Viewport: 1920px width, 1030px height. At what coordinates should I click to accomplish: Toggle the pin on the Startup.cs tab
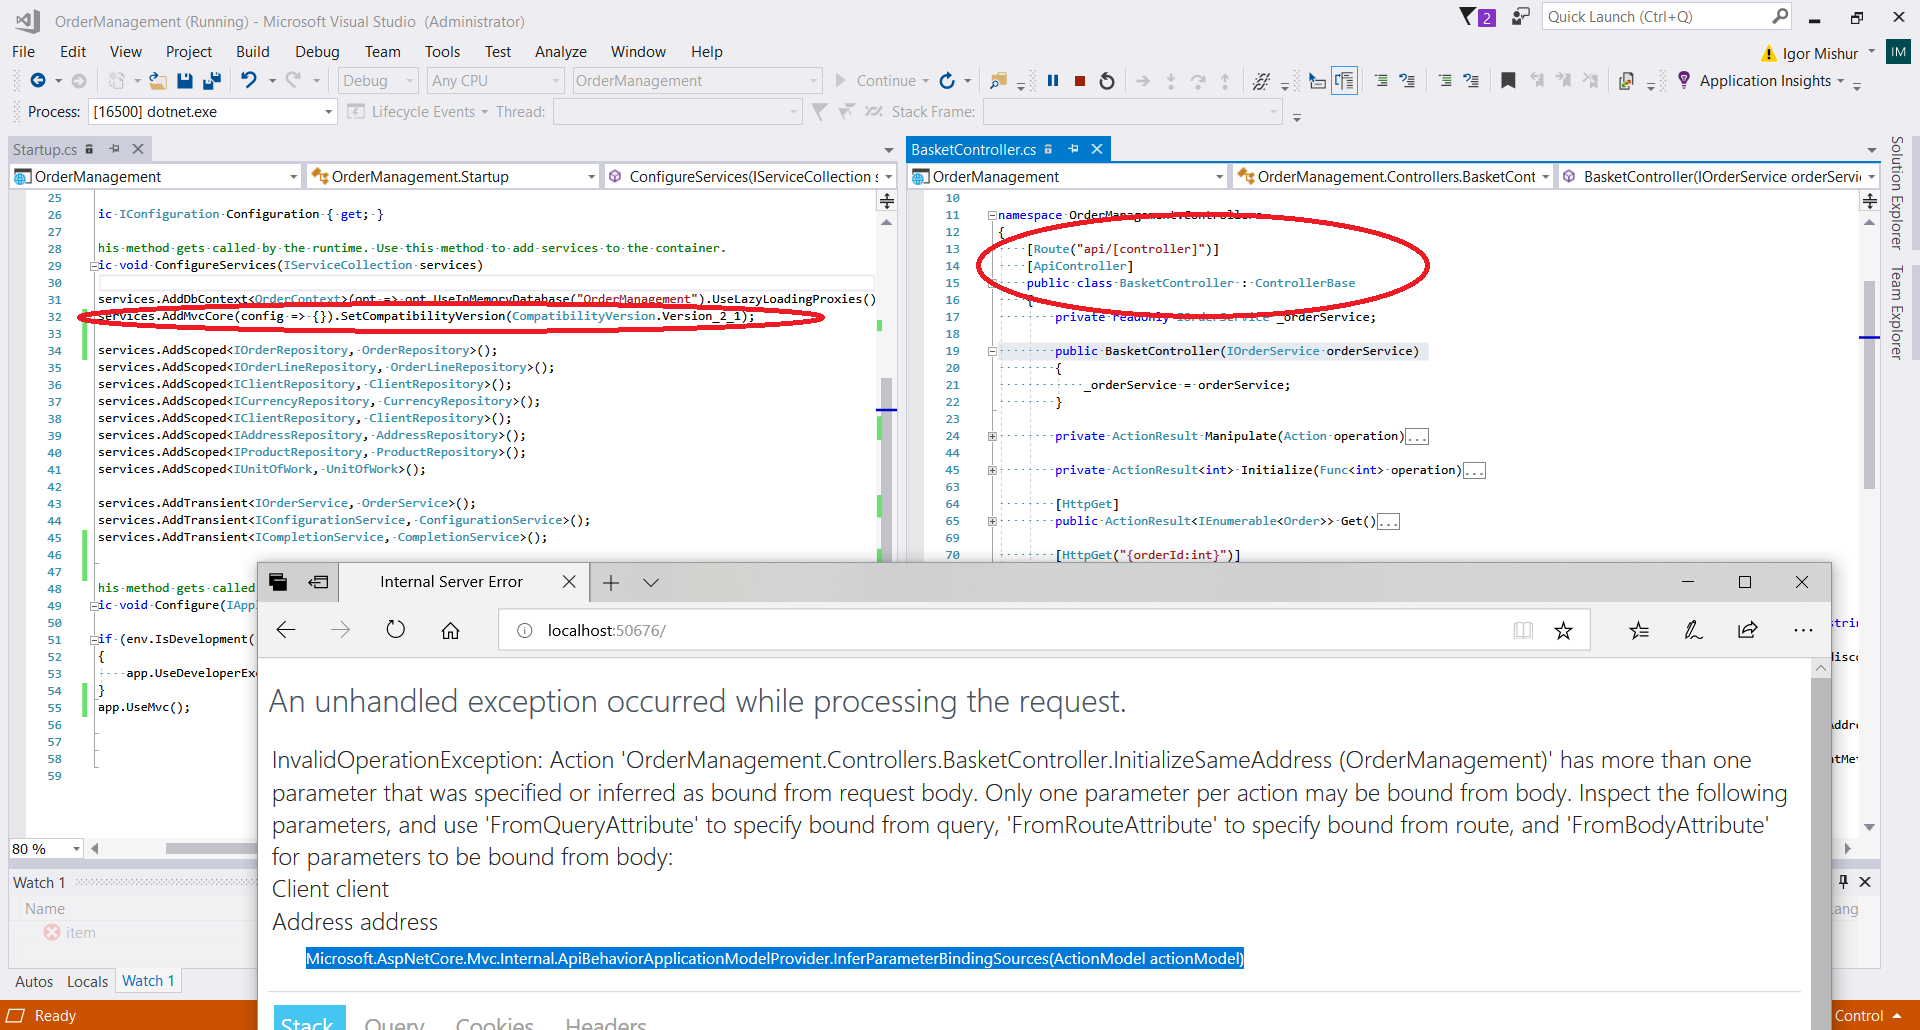[x=114, y=149]
